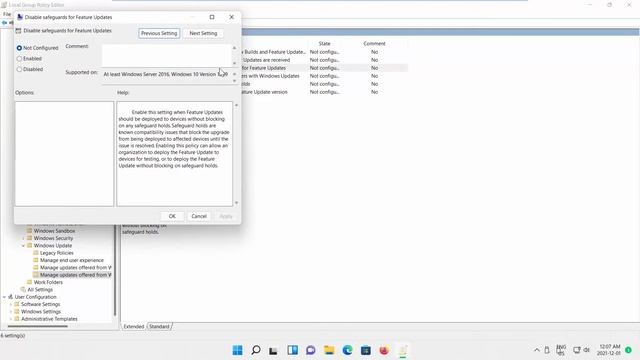Select Administrative Templates tree item
Image resolution: width=640 pixels, height=360 pixels.
49,319
